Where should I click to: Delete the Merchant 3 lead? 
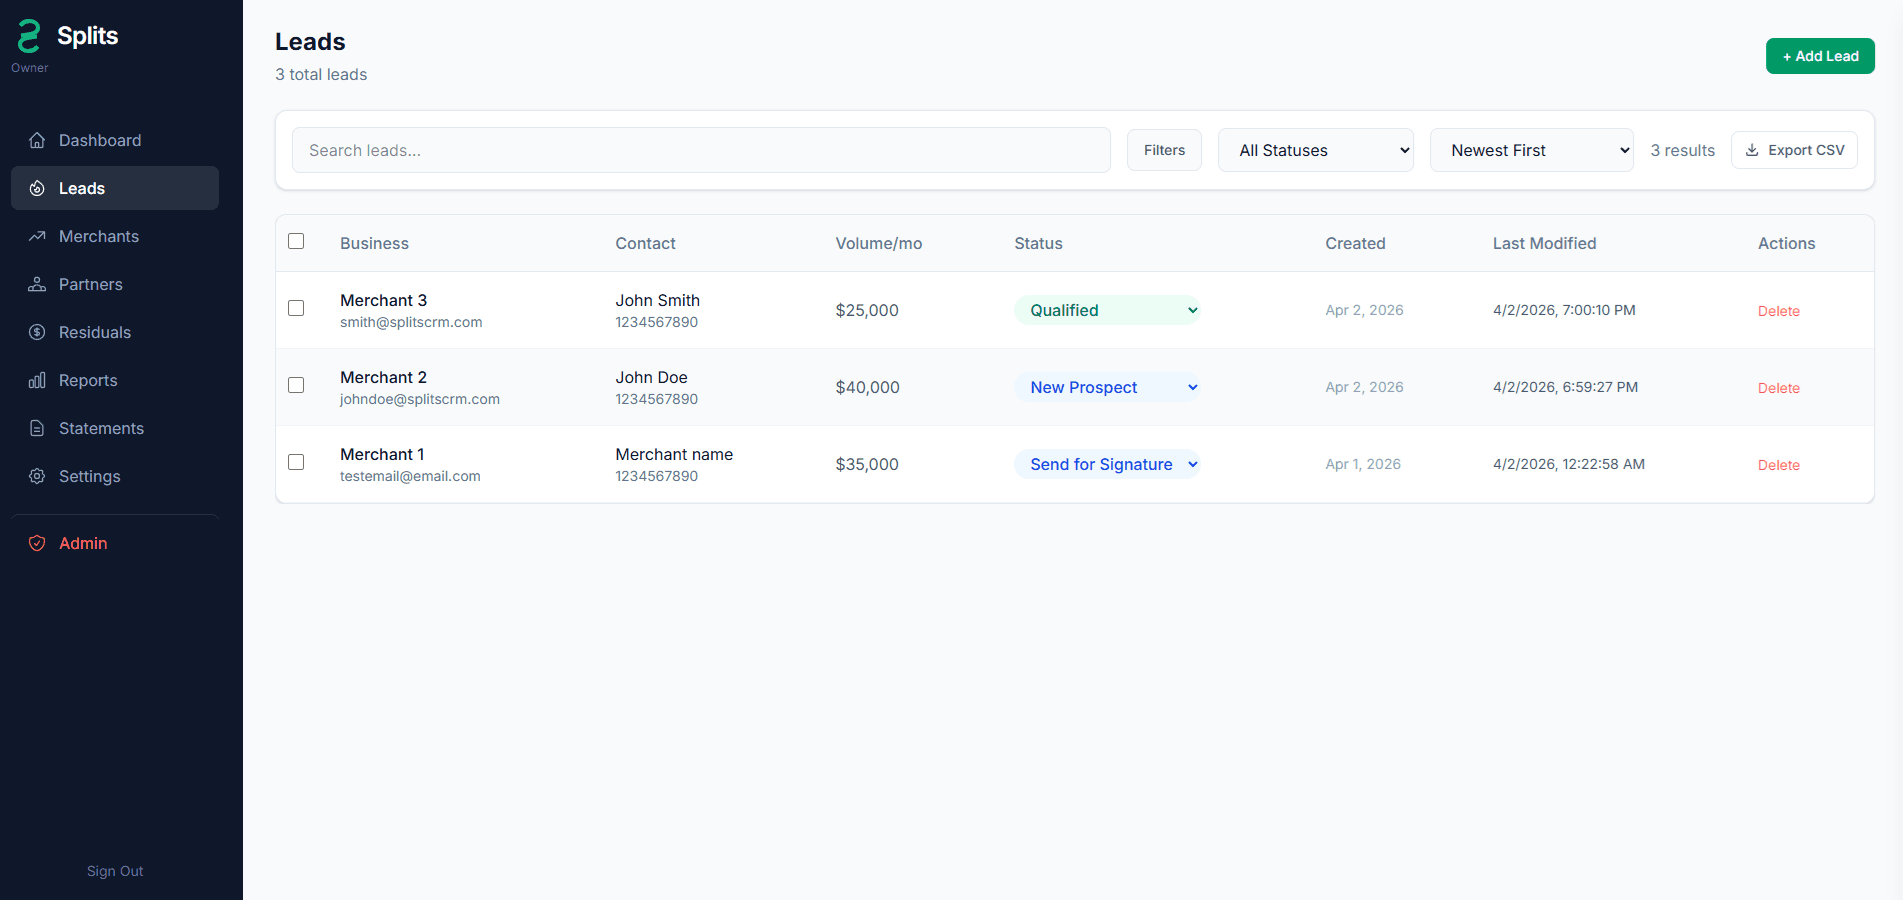(1779, 311)
